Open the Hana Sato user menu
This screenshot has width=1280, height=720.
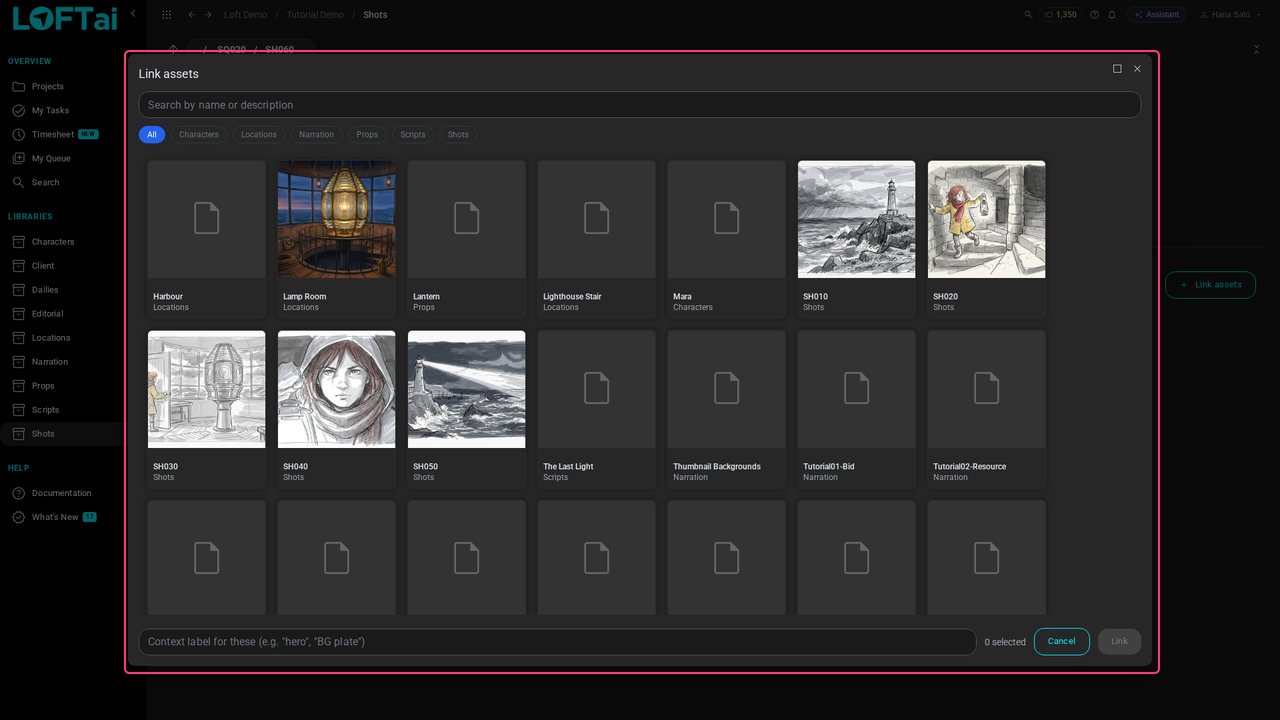click(x=1230, y=15)
